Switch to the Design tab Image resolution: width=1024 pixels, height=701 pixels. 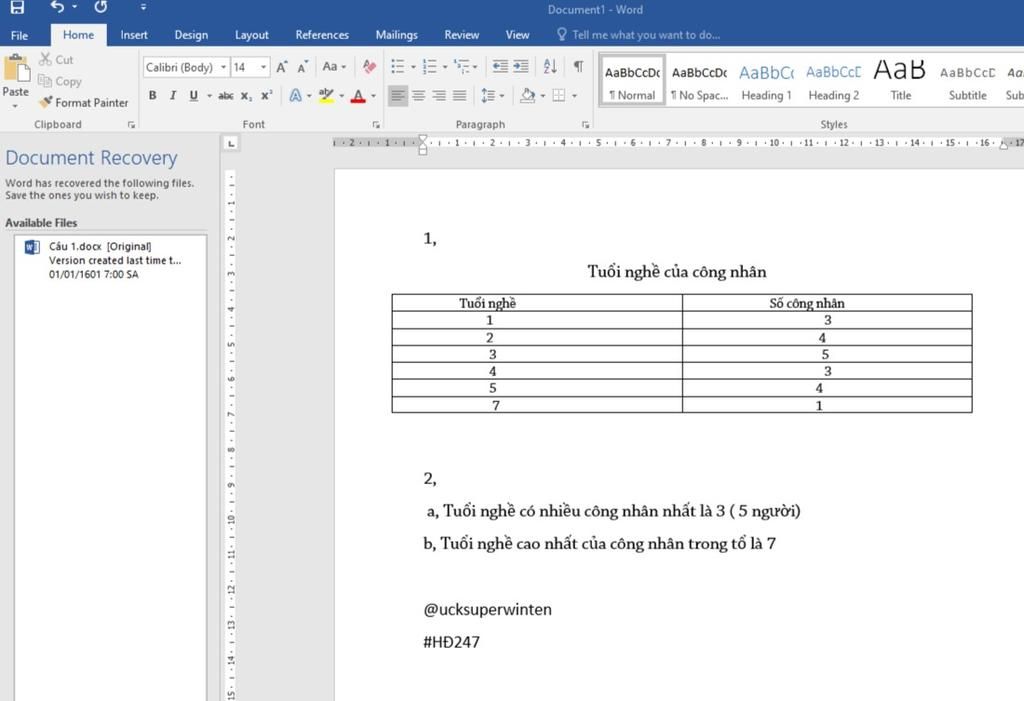[191, 35]
